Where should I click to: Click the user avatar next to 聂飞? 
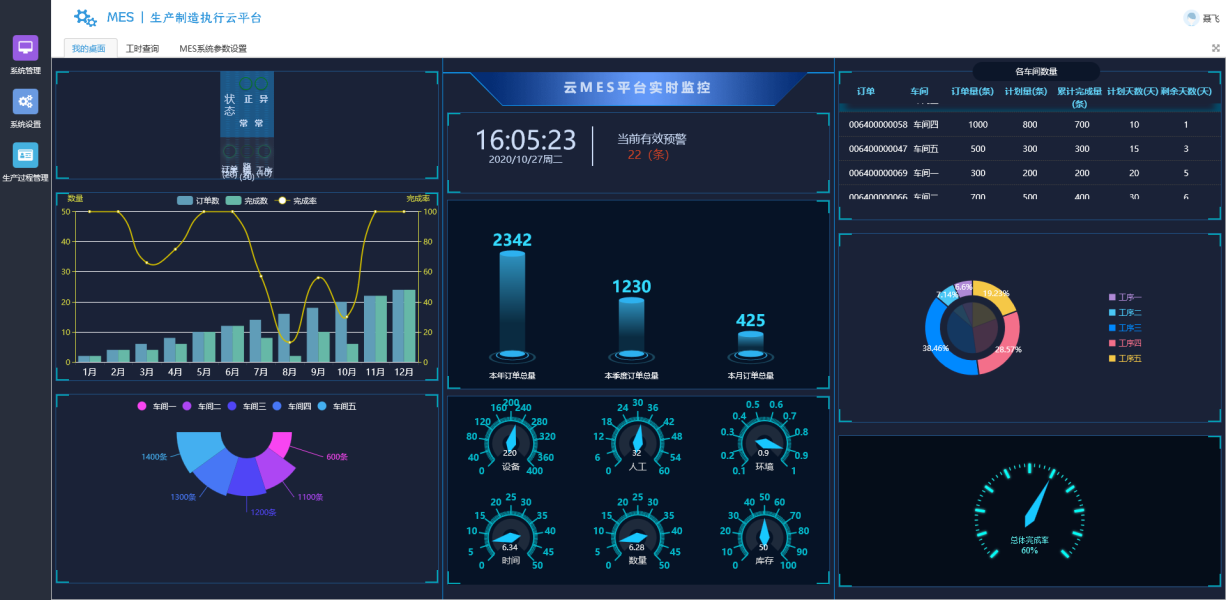1190,18
